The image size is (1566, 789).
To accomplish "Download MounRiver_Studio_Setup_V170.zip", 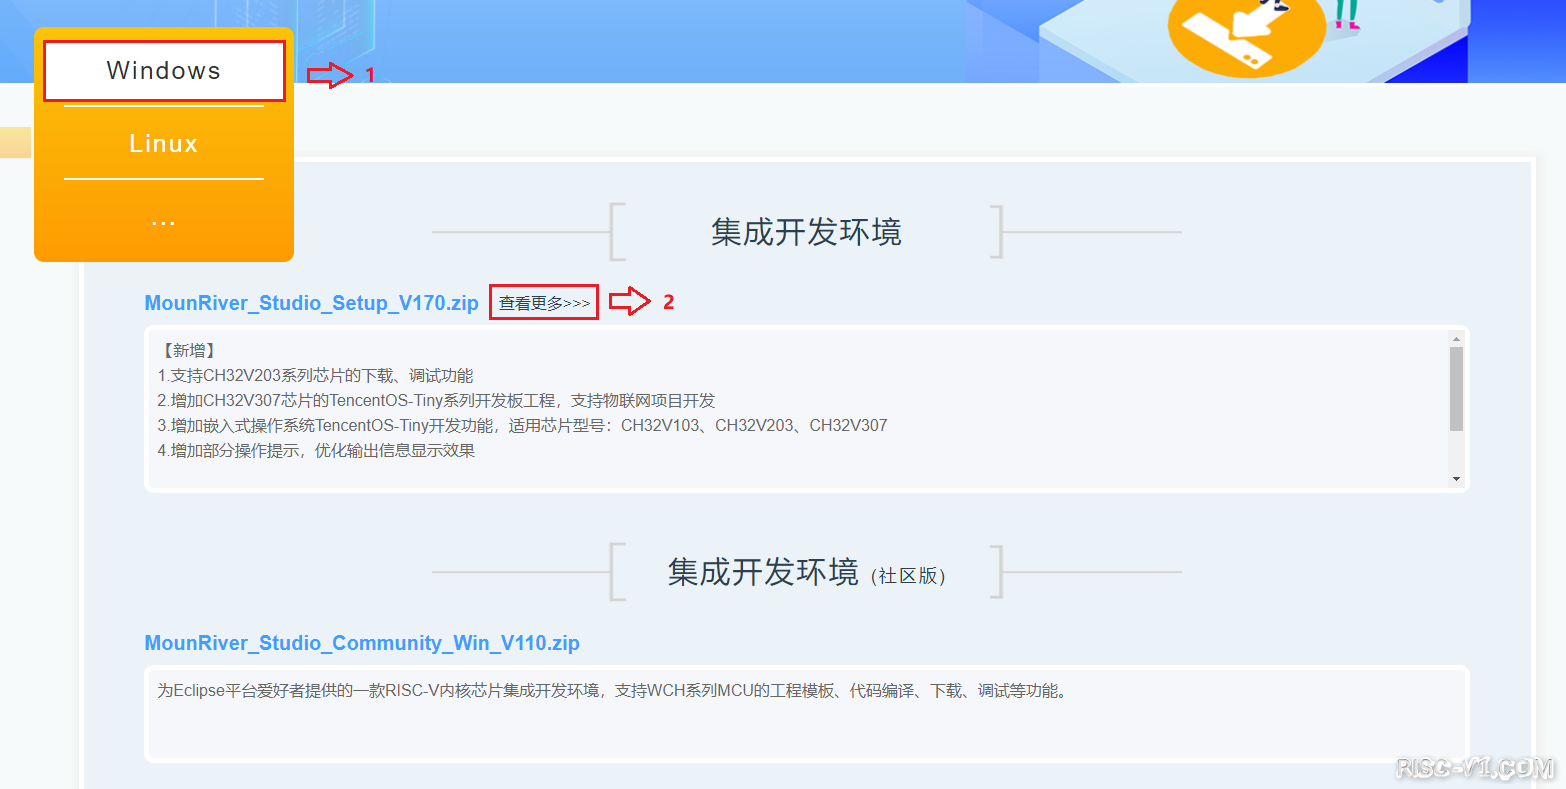I will [311, 303].
